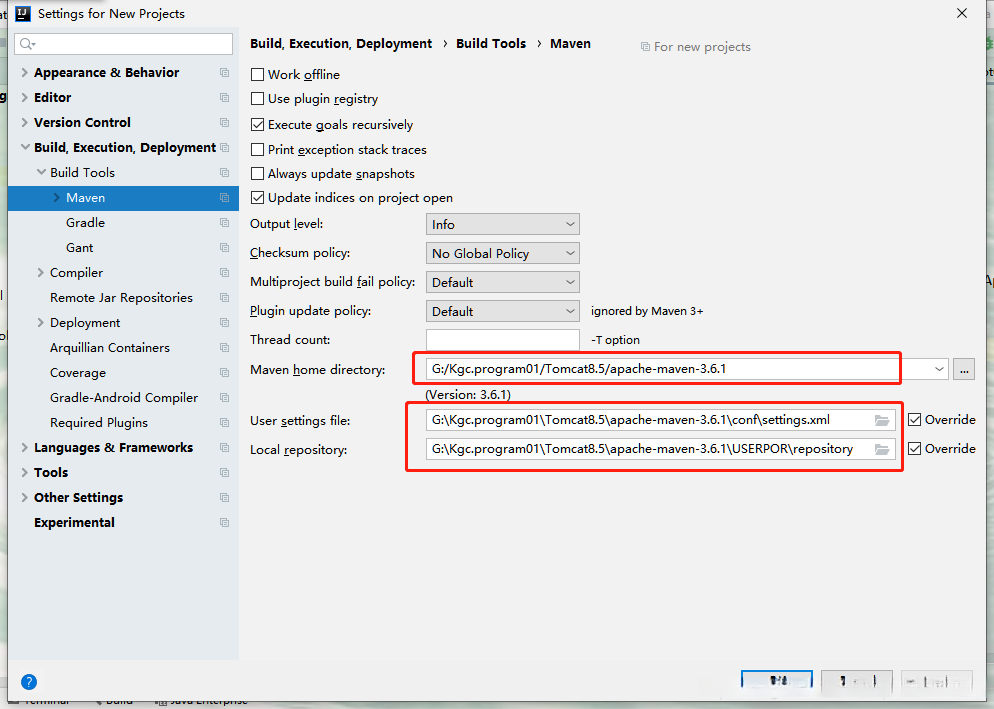994x709 pixels.
Task: Open Arquillian Containers settings
Action: click(110, 348)
